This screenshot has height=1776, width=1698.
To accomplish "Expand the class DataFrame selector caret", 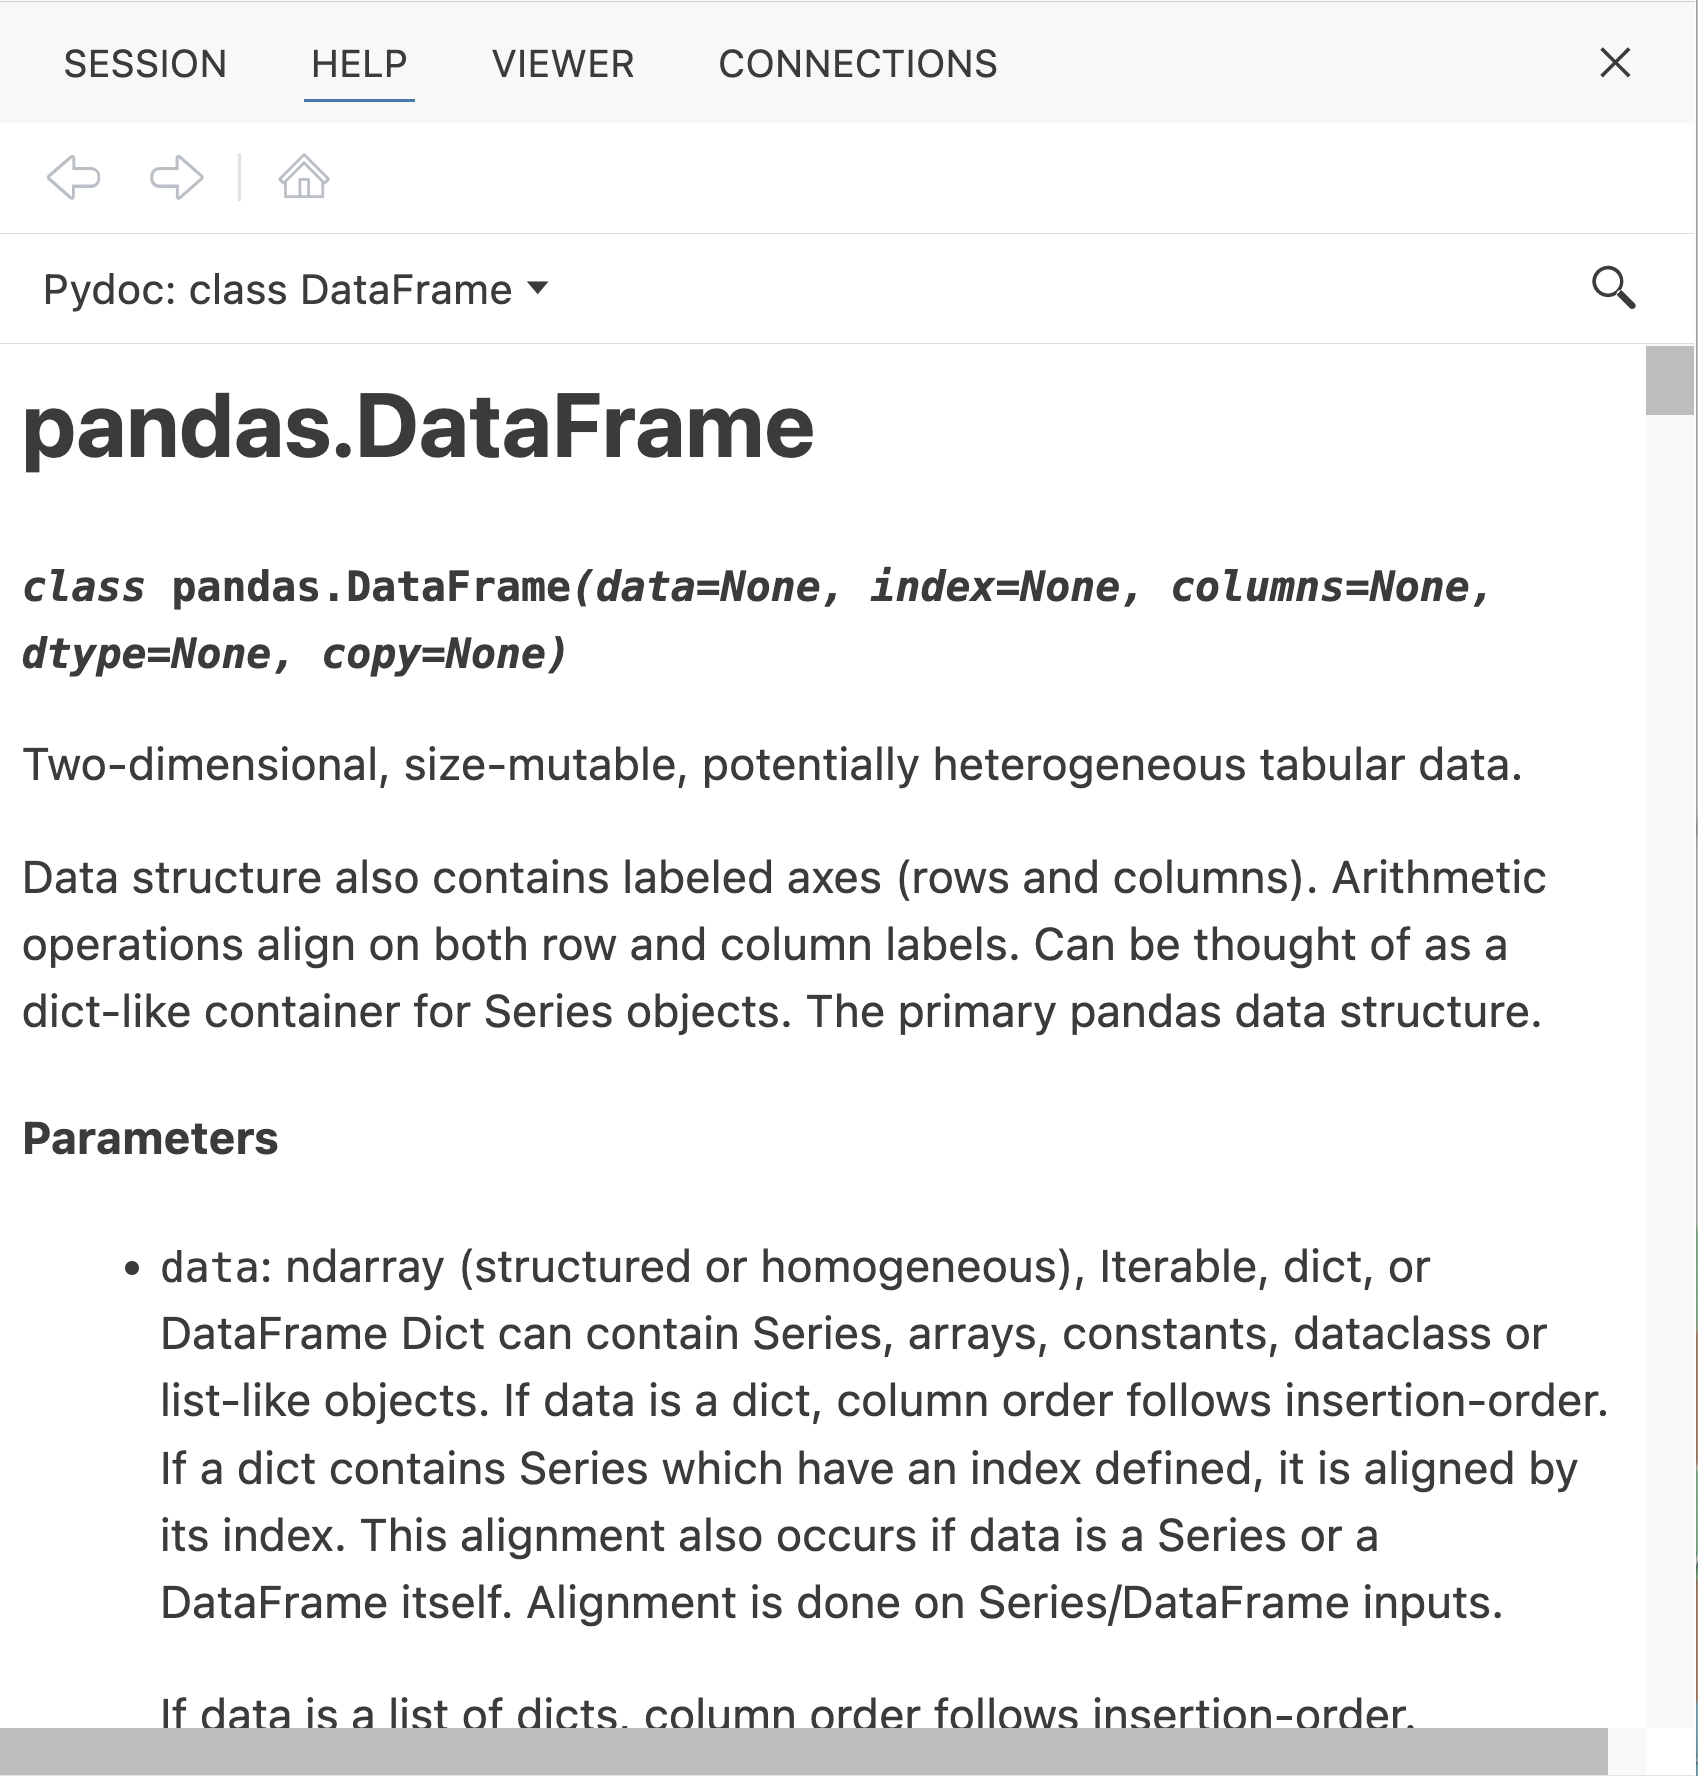I will [539, 289].
